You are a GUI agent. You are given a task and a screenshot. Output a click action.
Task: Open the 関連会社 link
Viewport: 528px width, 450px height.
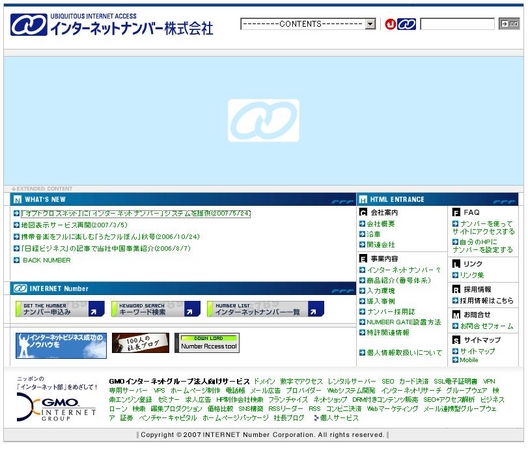pos(381,245)
